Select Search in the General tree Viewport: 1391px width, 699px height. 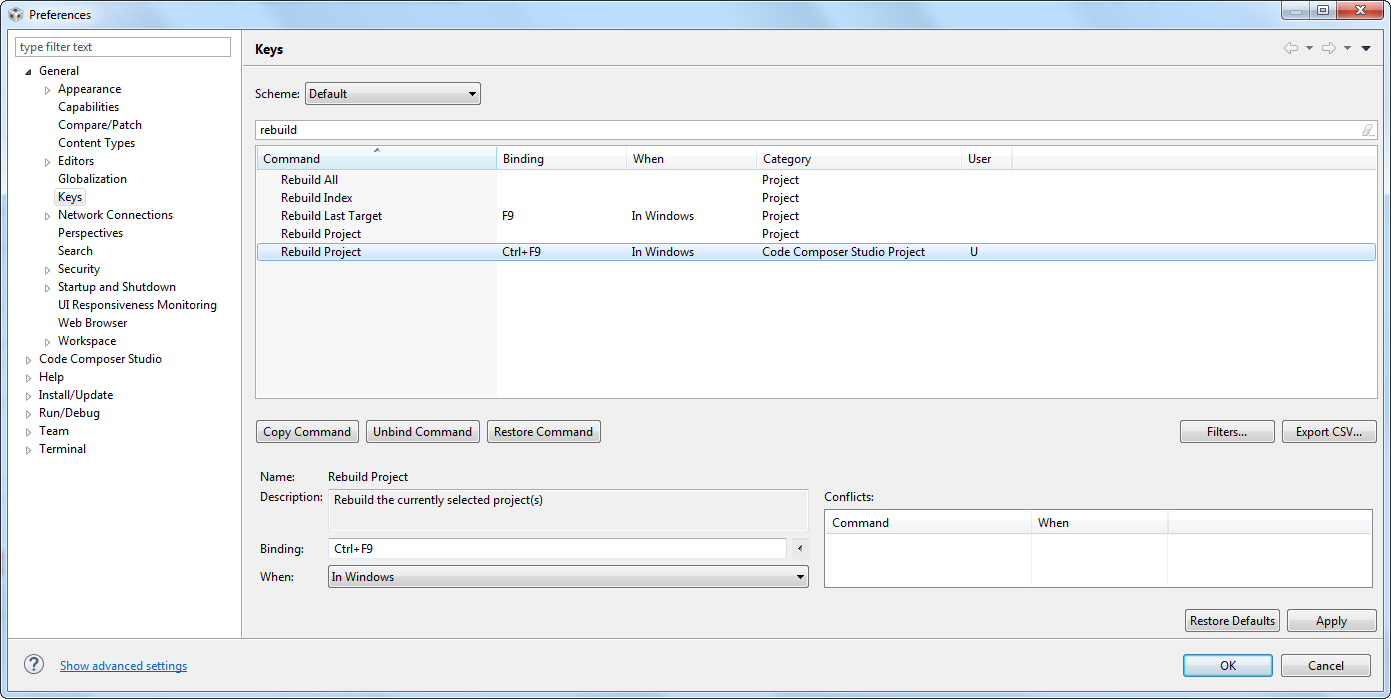[x=75, y=251]
